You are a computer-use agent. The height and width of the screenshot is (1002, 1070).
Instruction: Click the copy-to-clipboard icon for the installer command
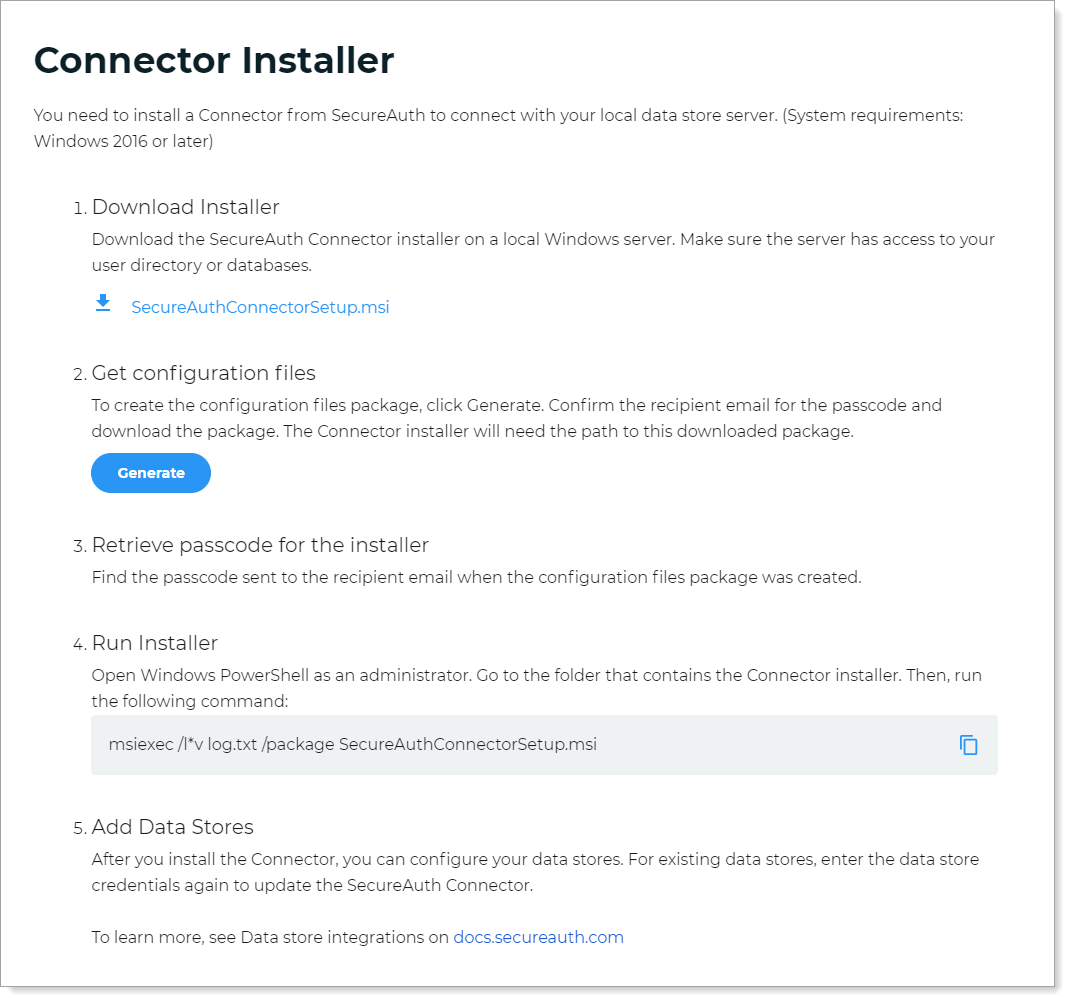pos(968,744)
